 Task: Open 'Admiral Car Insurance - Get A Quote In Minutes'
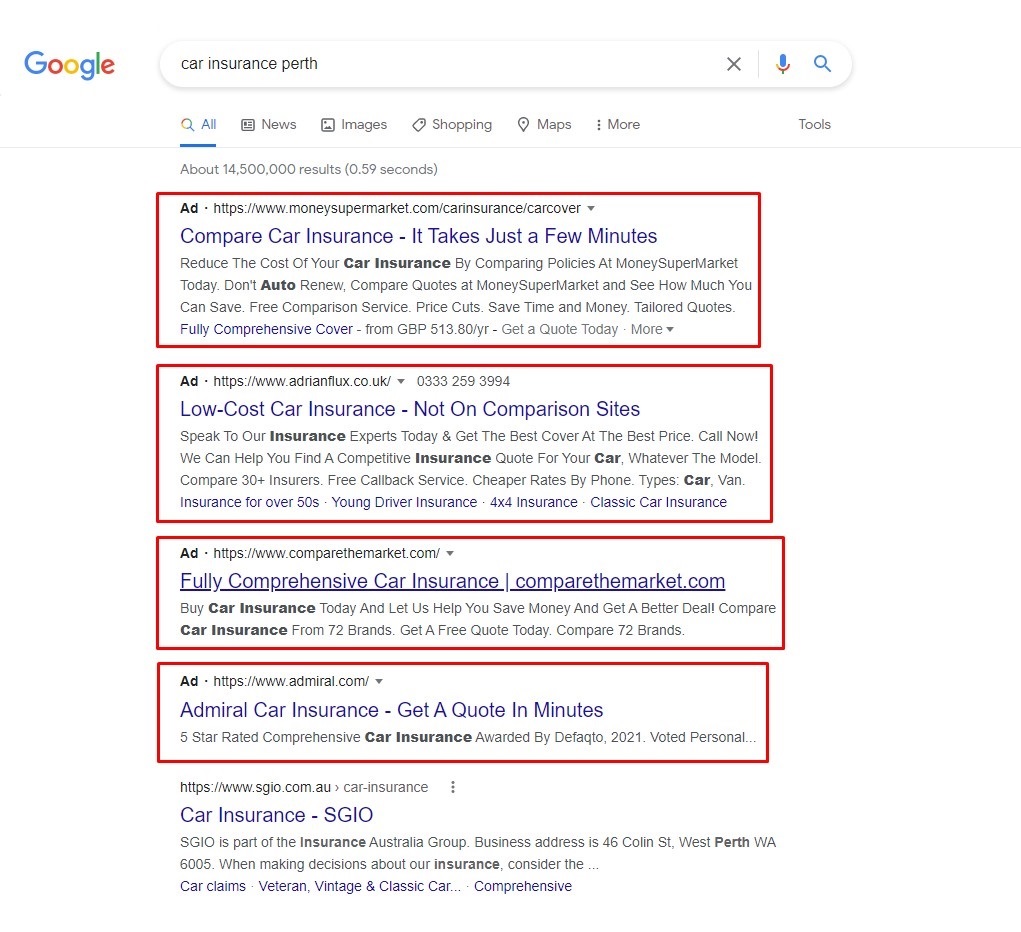(391, 710)
